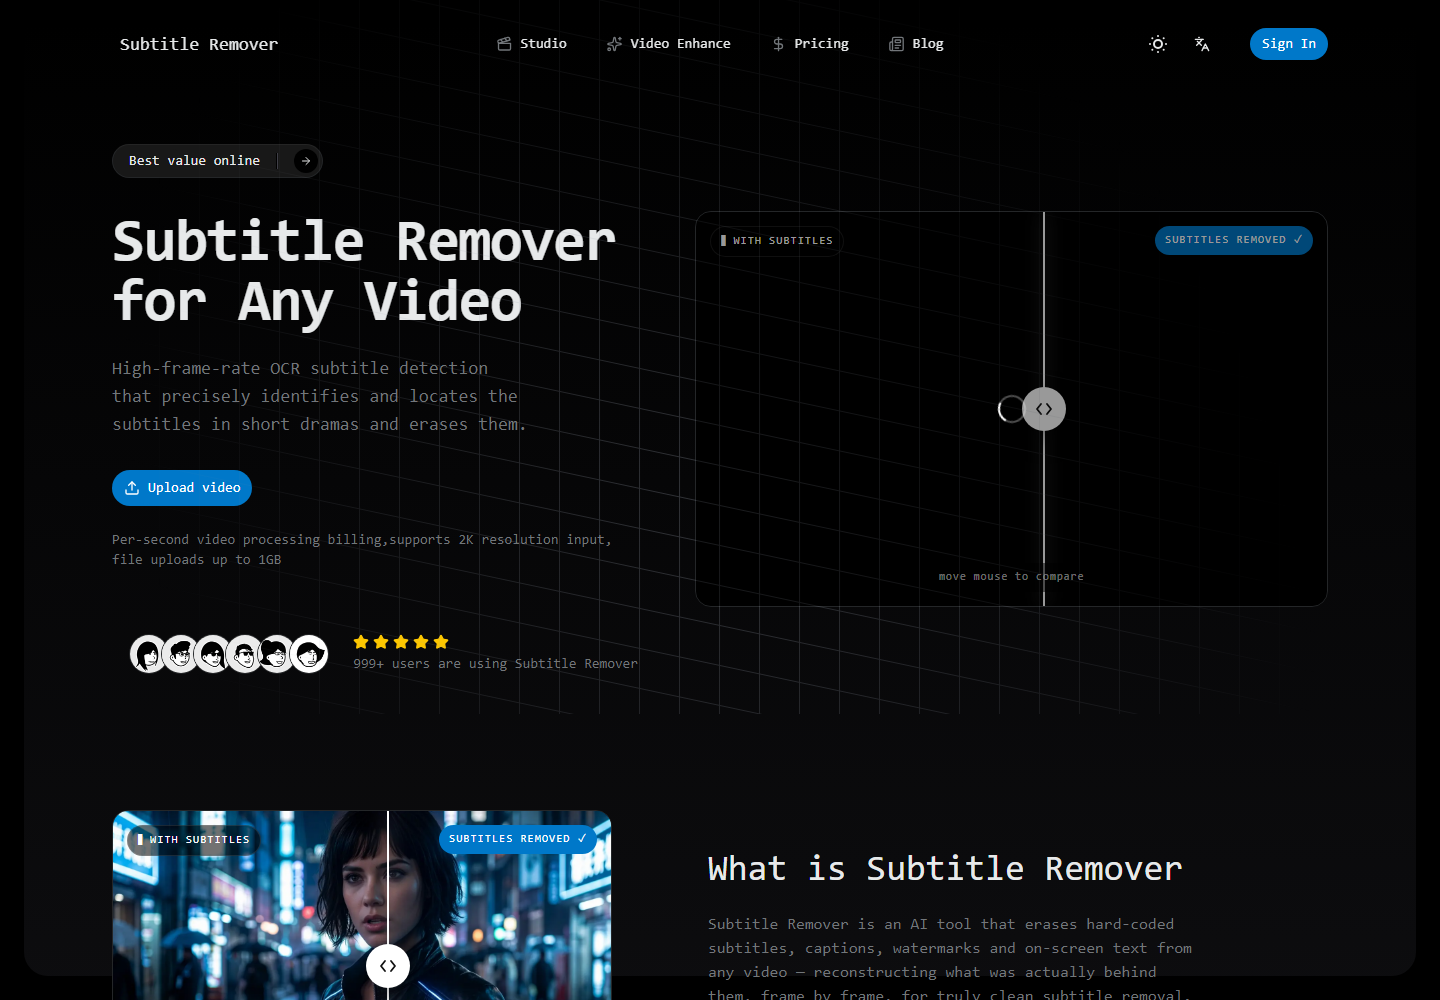Open the Video Enhance page
This screenshot has width=1440, height=1000.
pyautogui.click(x=668, y=44)
